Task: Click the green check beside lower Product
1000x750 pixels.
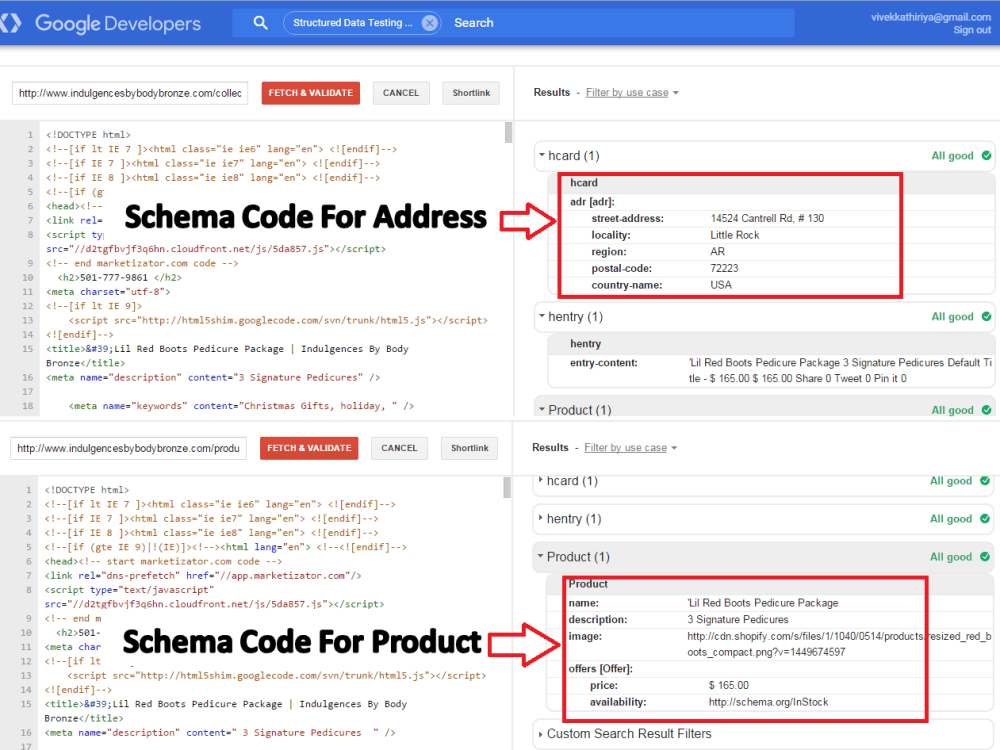Action: coord(985,557)
